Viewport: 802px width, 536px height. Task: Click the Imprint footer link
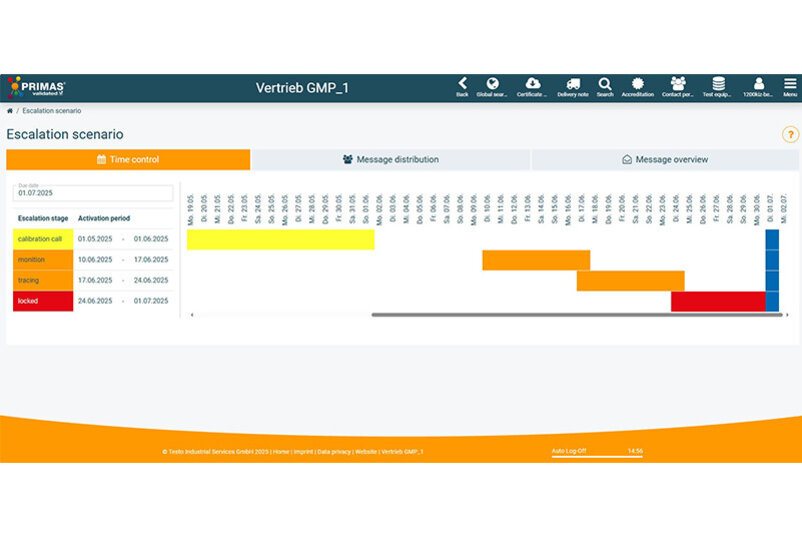click(303, 452)
